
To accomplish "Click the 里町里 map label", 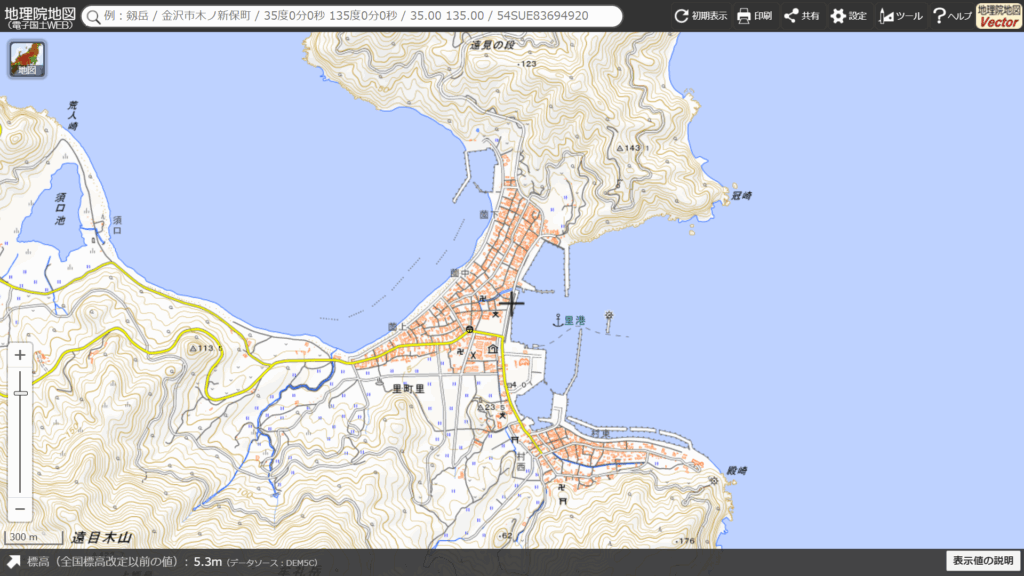I will pos(408,389).
